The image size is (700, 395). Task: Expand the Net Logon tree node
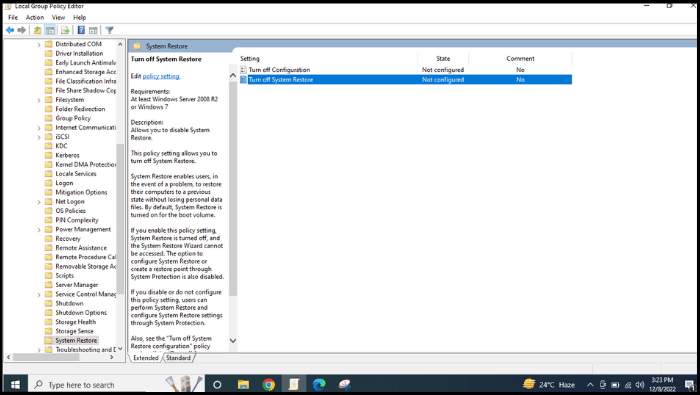pos(39,202)
